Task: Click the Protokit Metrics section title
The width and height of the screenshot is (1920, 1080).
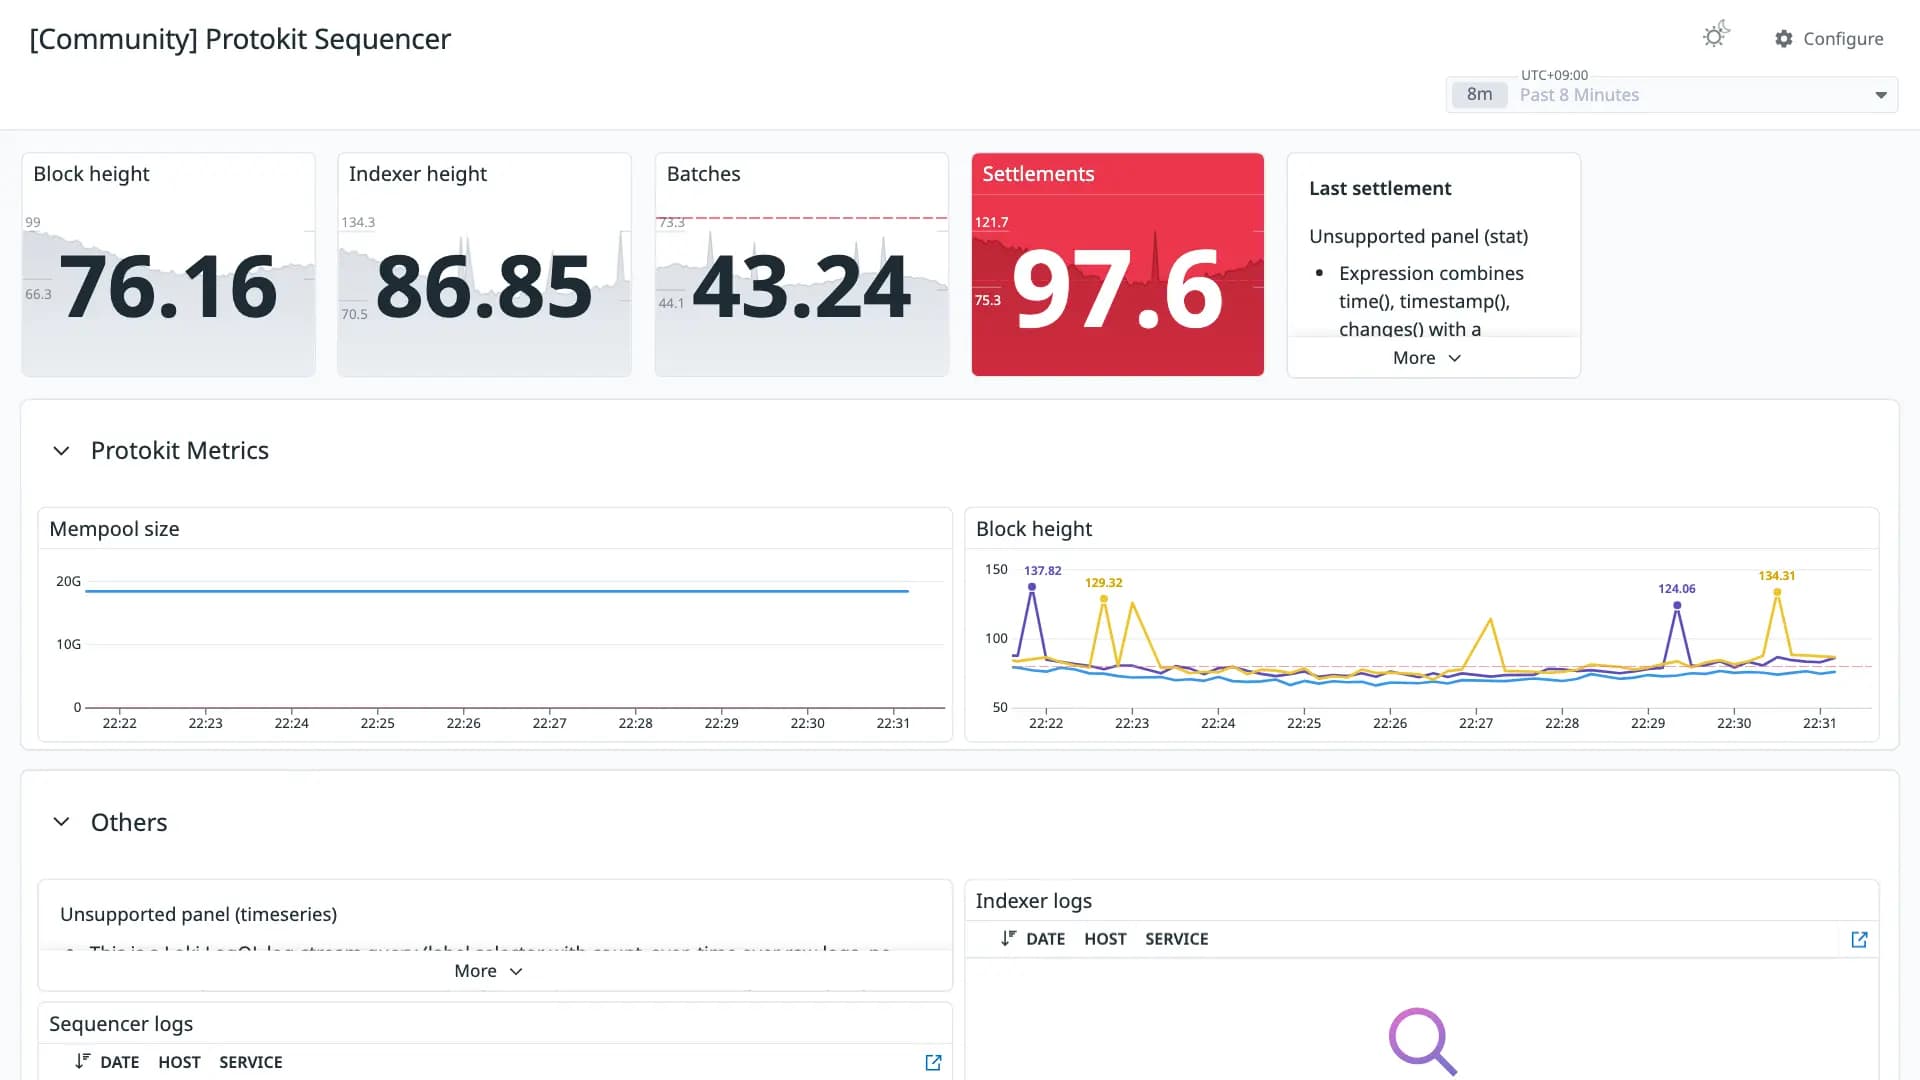Action: point(180,451)
